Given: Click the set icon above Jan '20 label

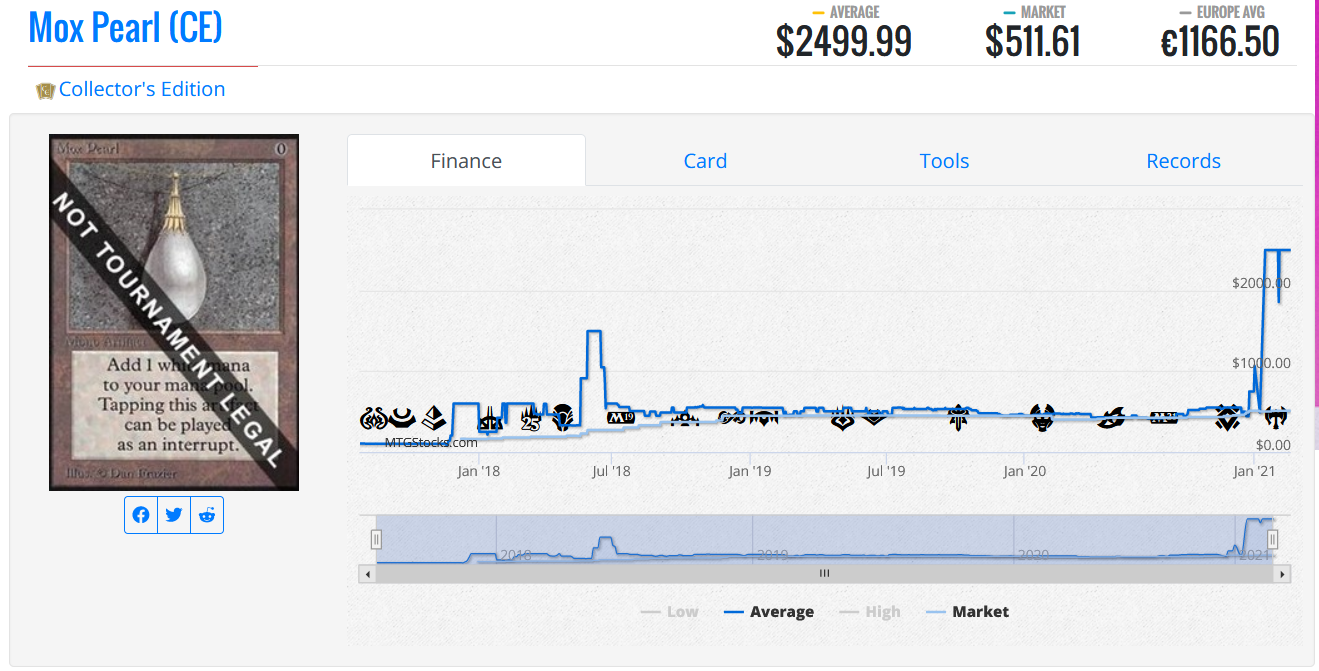Looking at the screenshot, I should tap(1042, 418).
